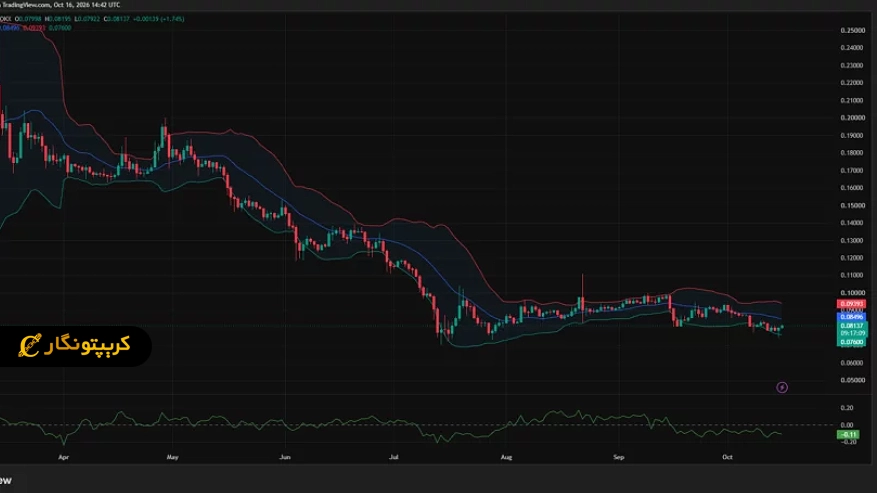Click the 0.06000 price axis label

(852, 363)
